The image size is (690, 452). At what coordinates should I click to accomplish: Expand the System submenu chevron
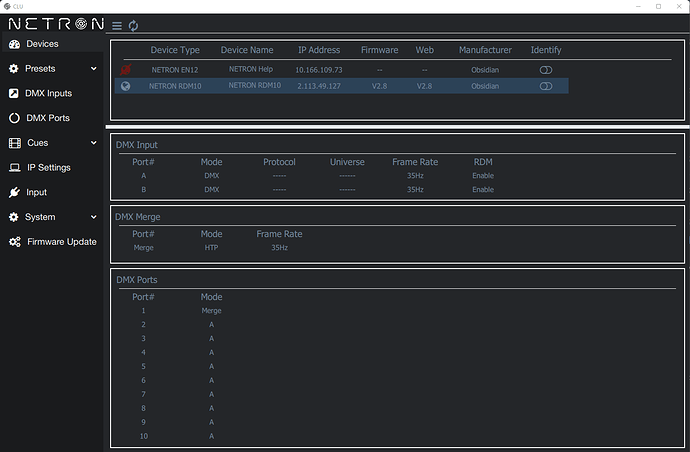[x=93, y=217]
